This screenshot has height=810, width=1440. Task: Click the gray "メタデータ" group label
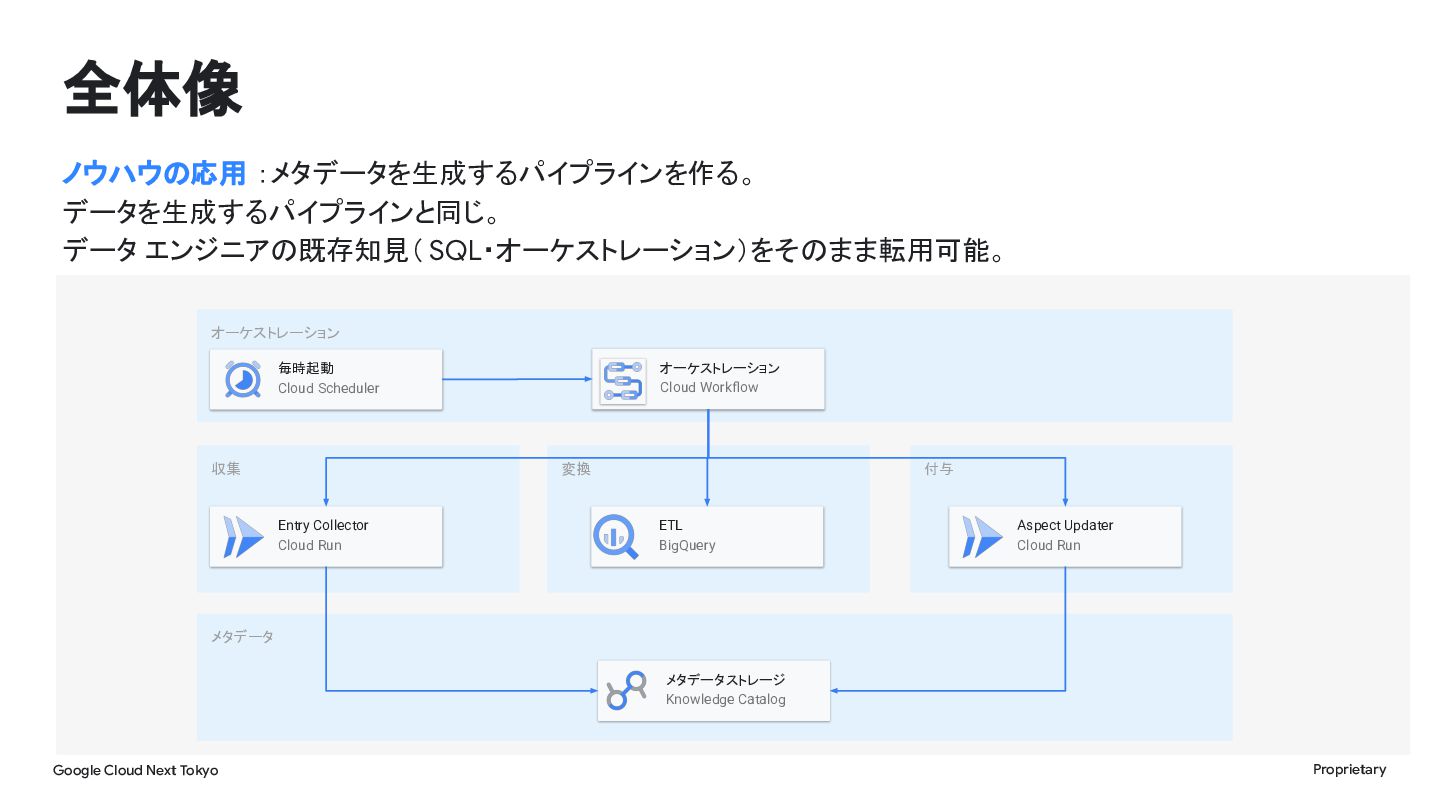point(242,637)
